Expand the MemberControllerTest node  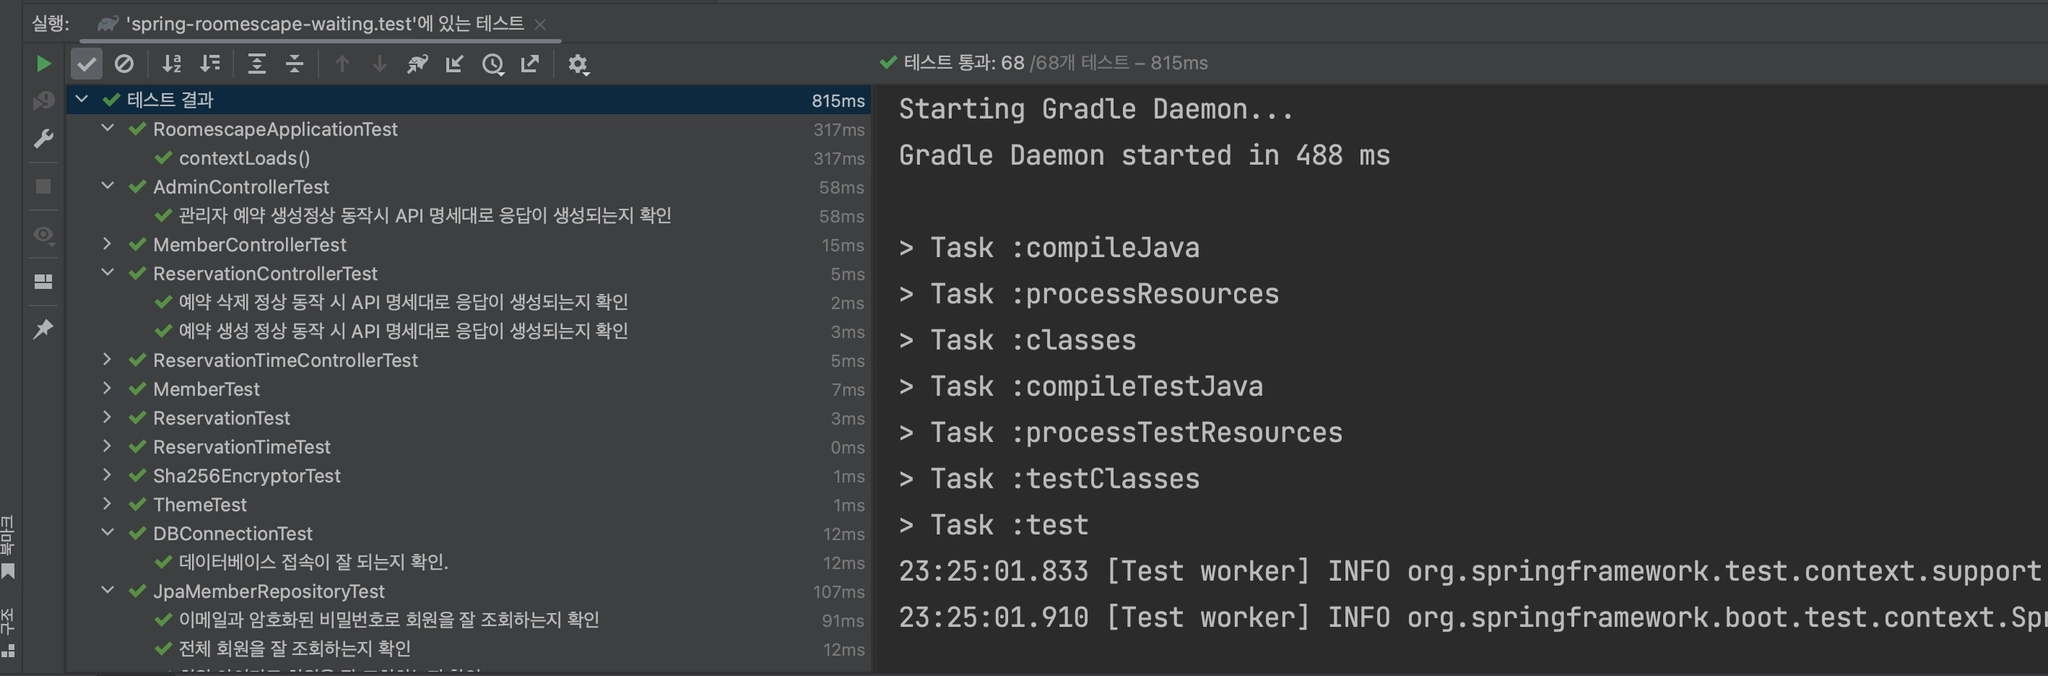pyautogui.click(x=107, y=244)
